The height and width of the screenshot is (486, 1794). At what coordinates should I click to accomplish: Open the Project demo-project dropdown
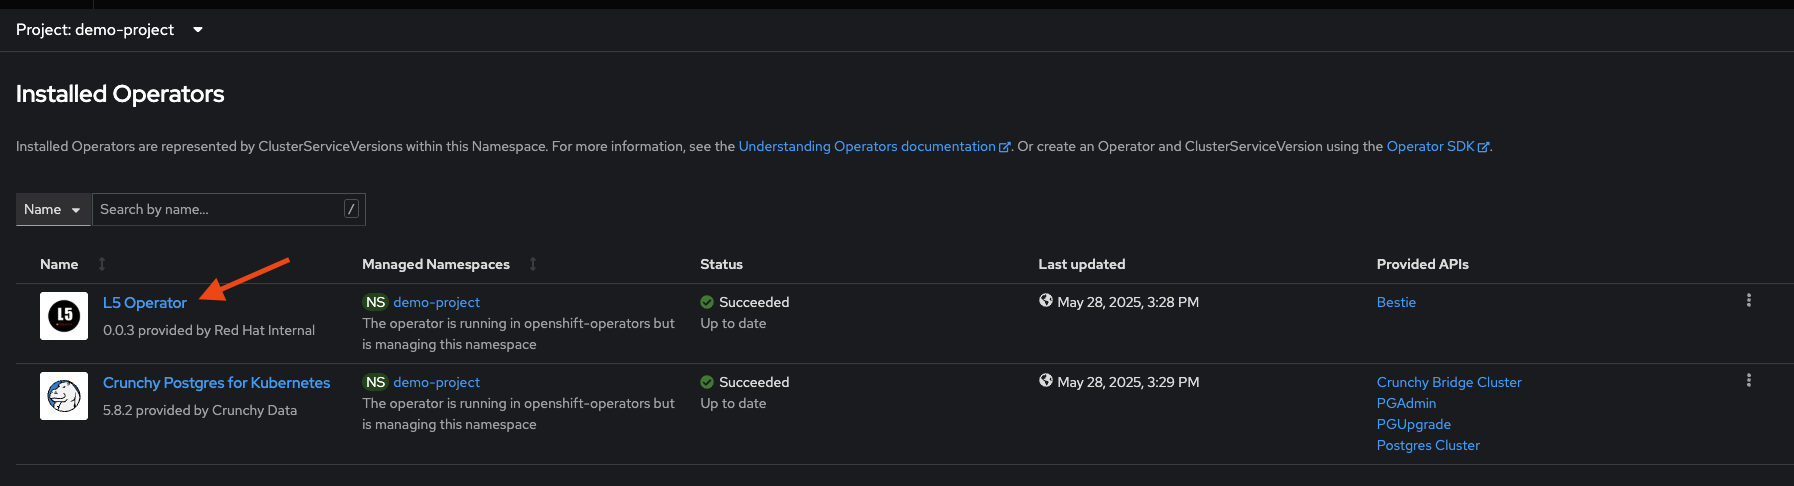110,30
